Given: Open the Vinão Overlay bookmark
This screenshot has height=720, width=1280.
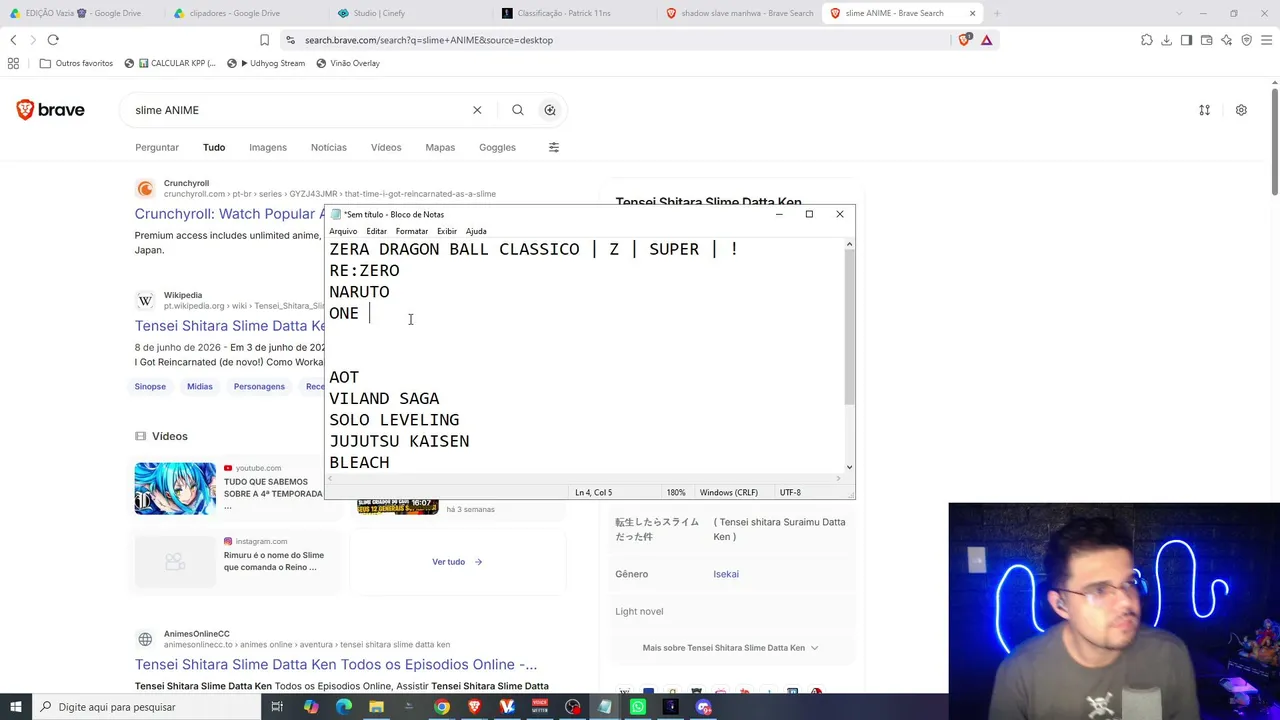Looking at the screenshot, I should tap(347, 63).
